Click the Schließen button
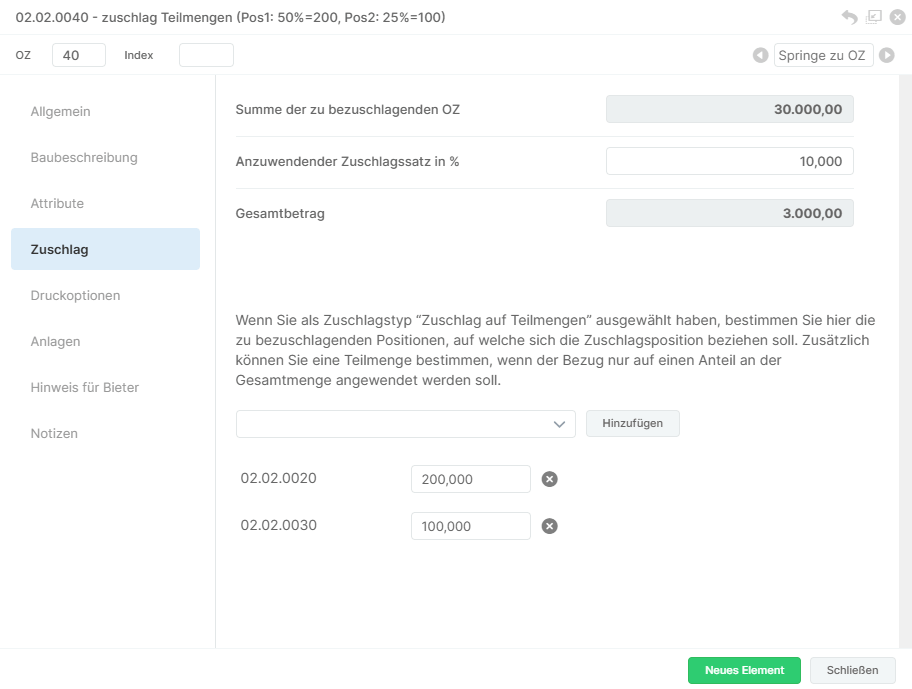Screen dimensions: 912x689 852,670
